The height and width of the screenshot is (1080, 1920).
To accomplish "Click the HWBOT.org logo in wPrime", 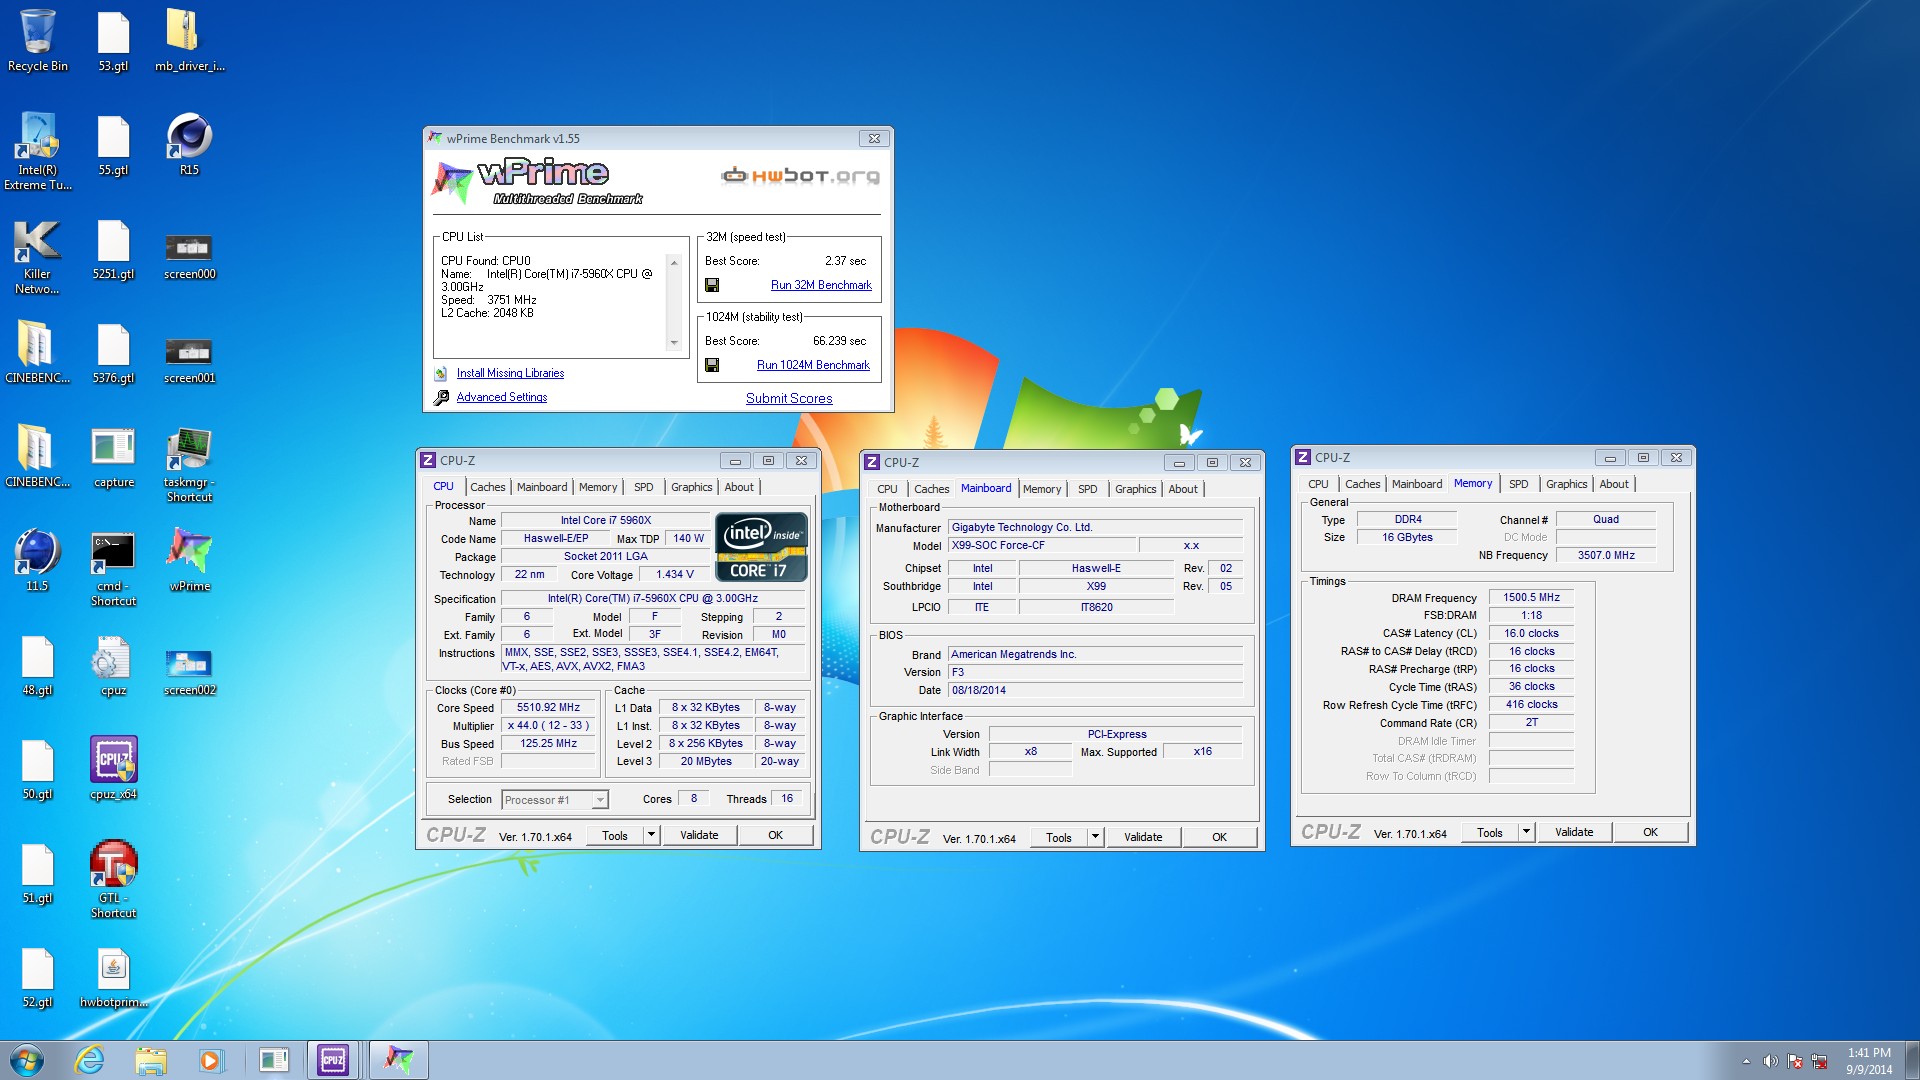I will [800, 176].
